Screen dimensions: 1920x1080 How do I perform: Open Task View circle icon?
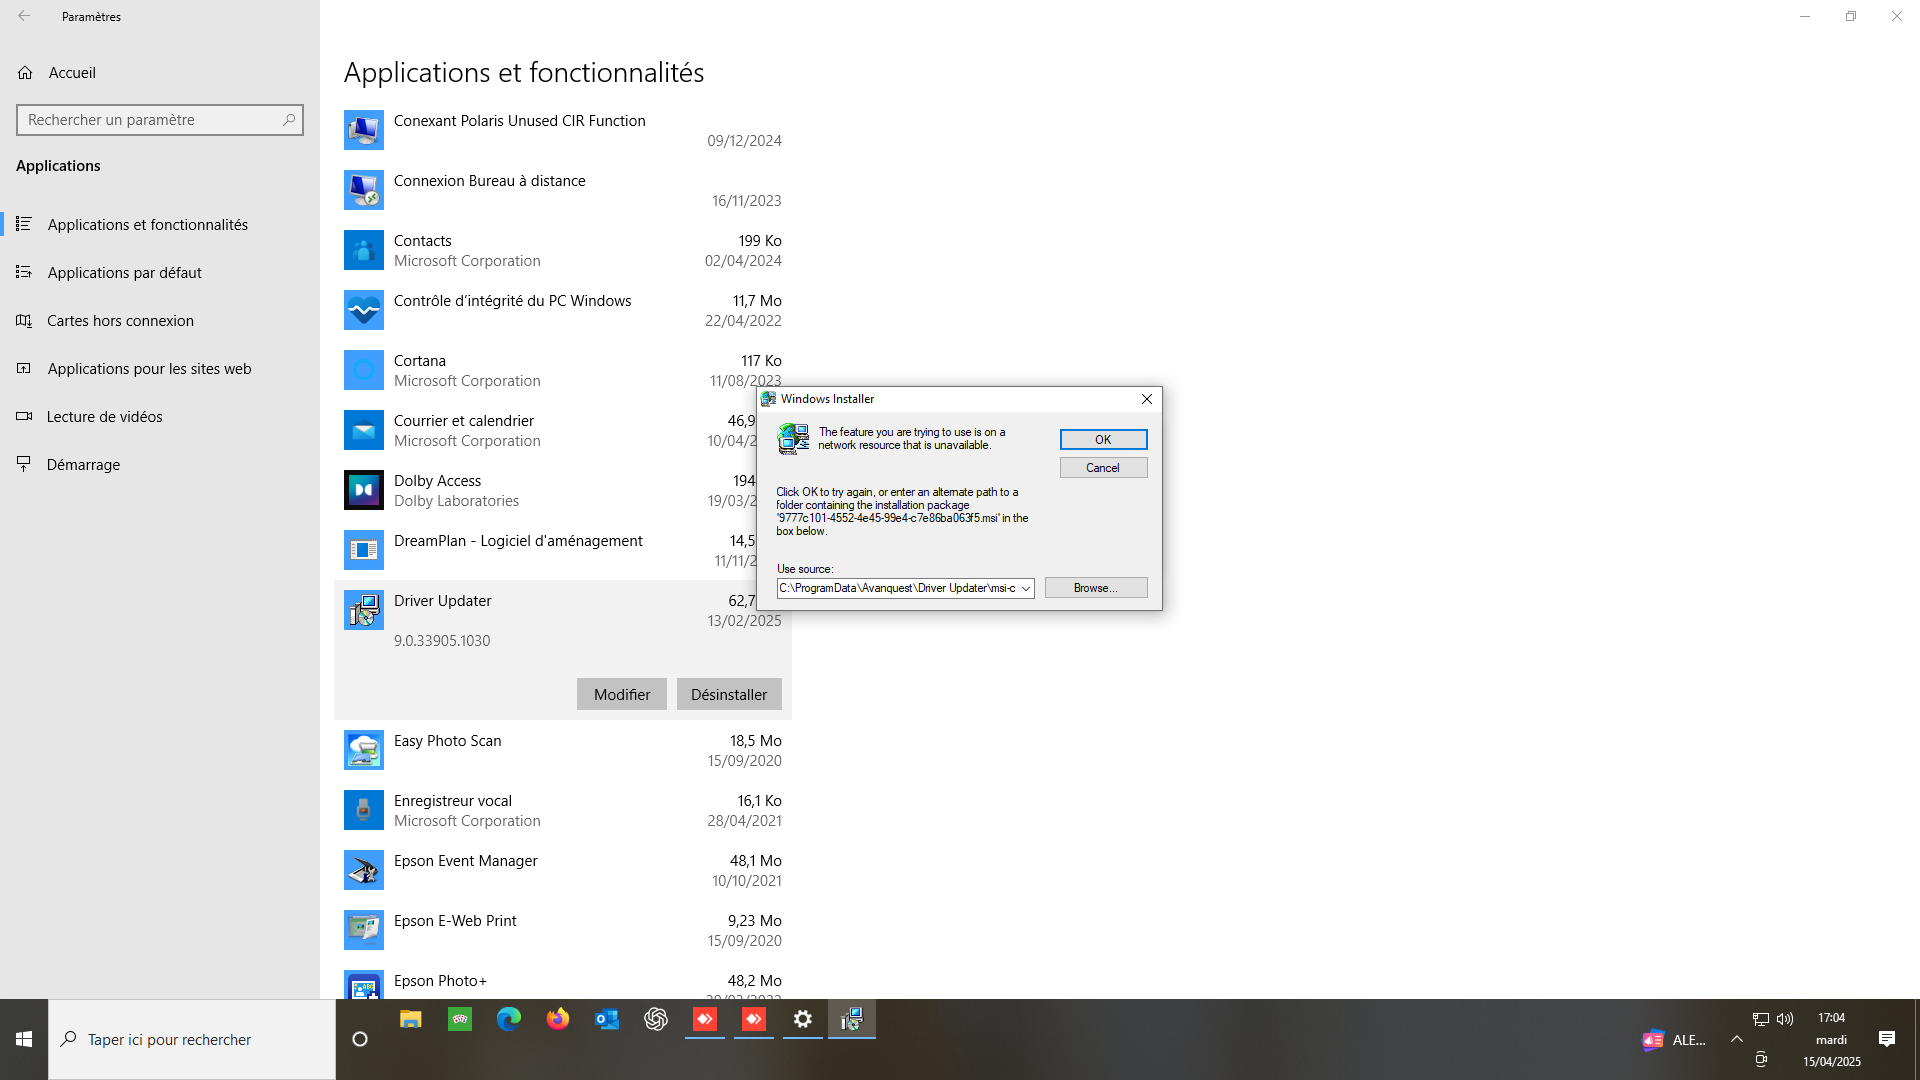coord(360,1040)
